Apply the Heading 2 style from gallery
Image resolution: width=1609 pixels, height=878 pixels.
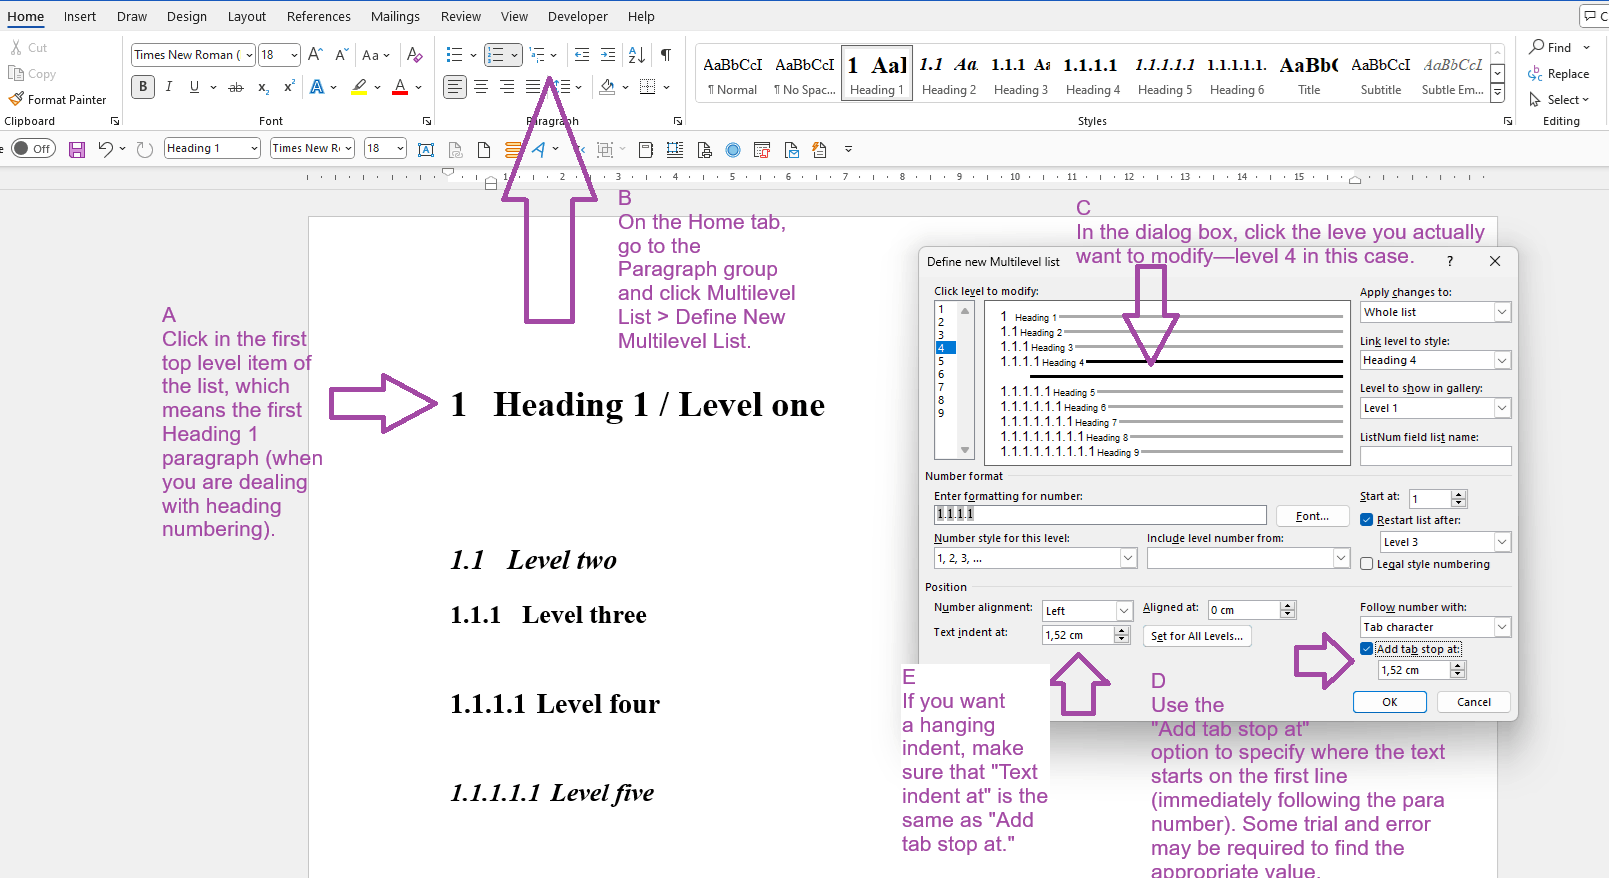tap(949, 73)
